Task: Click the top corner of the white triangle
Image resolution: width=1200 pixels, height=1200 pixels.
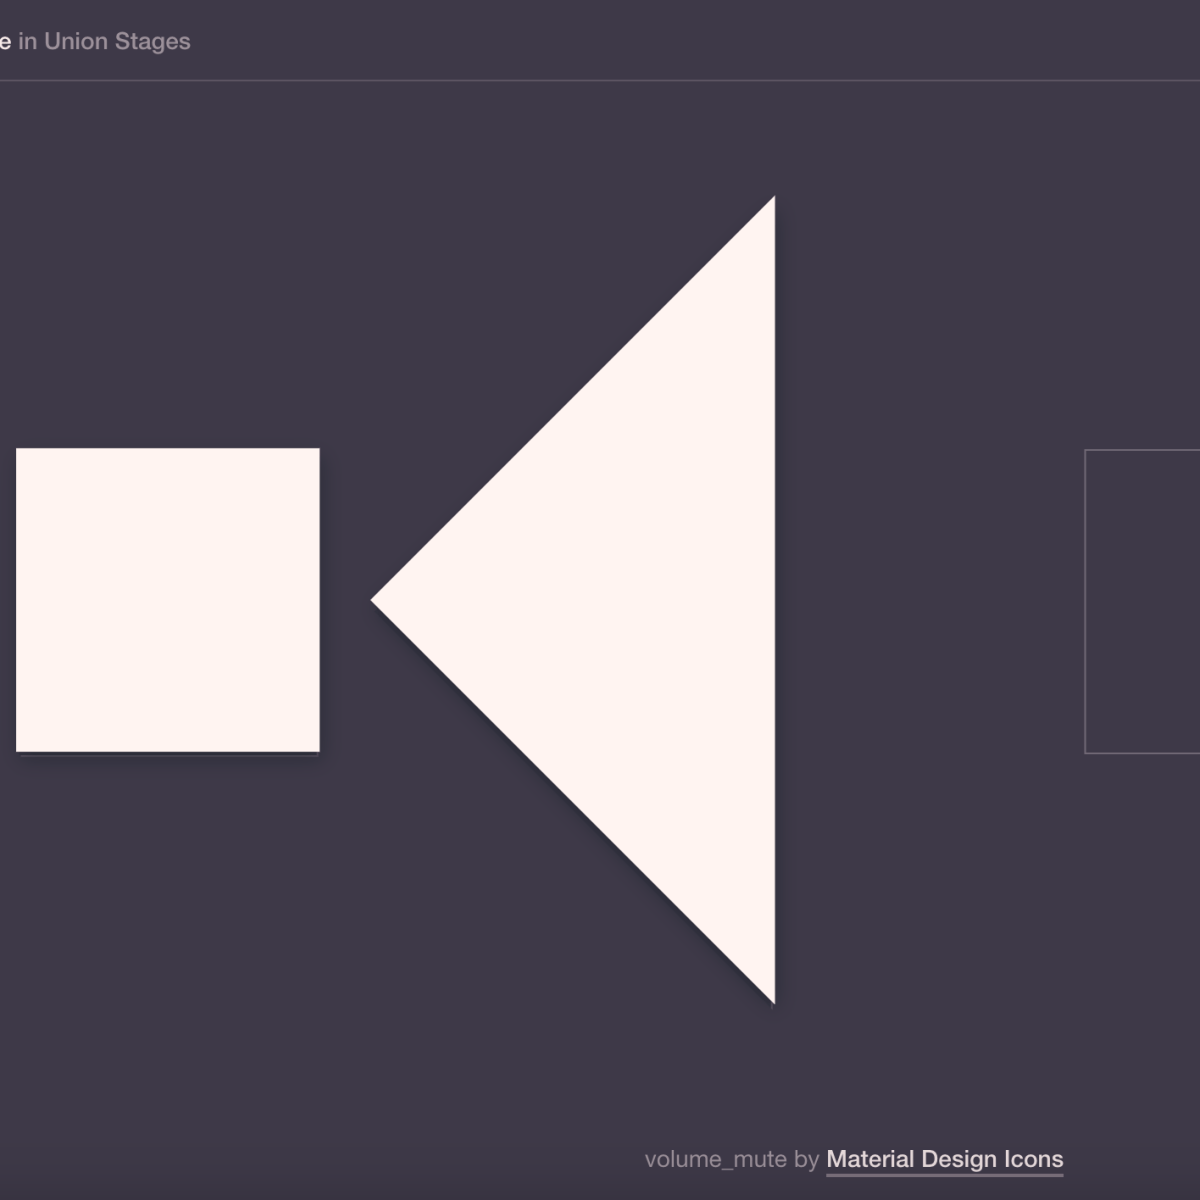Action: (x=770, y=204)
